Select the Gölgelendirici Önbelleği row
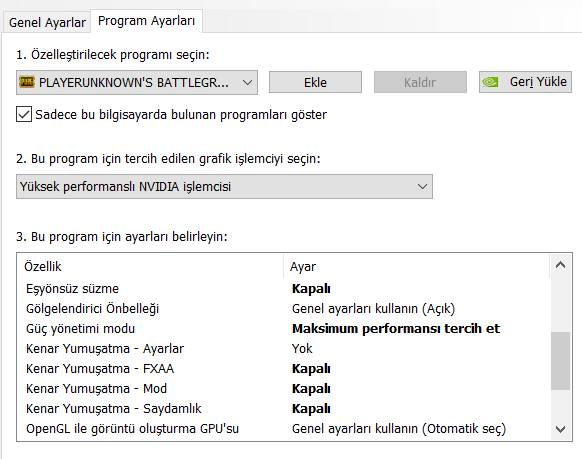Screen dimensions: 582x459 [284, 309]
